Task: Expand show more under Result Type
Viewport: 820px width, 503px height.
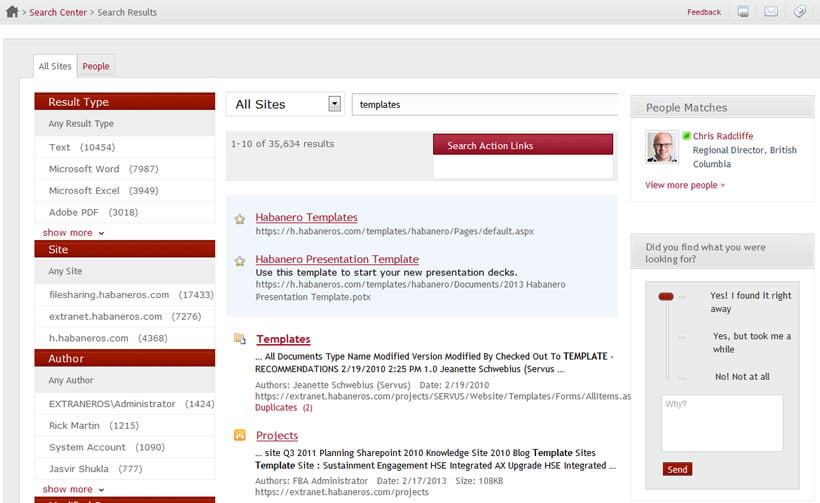Action: [73, 233]
